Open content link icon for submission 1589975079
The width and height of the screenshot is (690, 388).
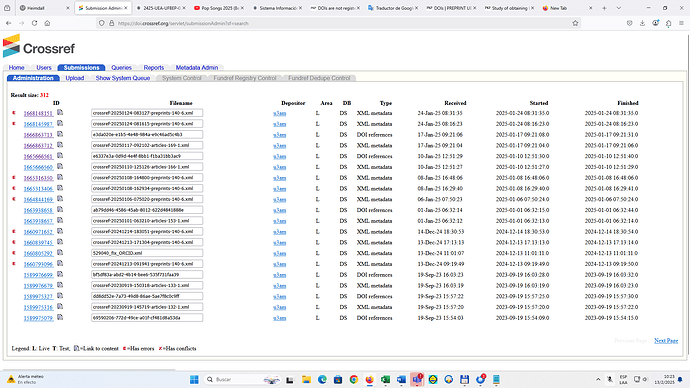point(60,317)
